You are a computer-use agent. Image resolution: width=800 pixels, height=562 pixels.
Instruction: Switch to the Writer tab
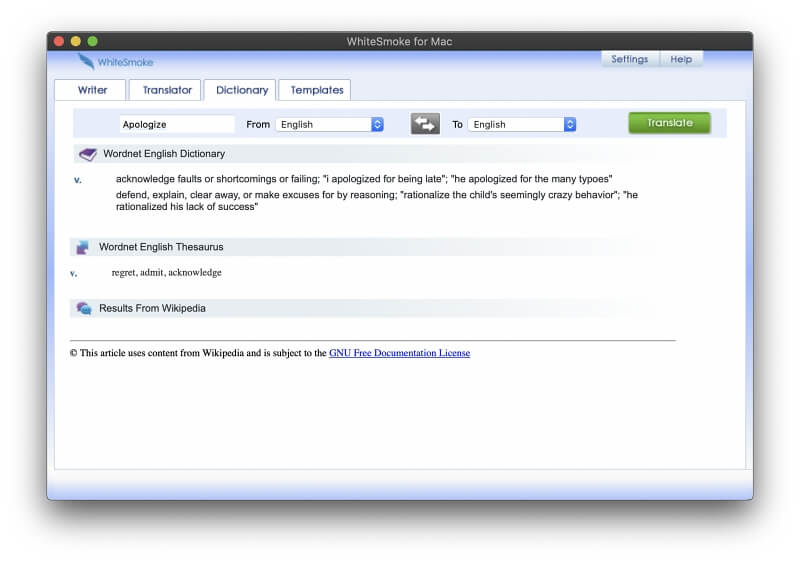(x=90, y=90)
